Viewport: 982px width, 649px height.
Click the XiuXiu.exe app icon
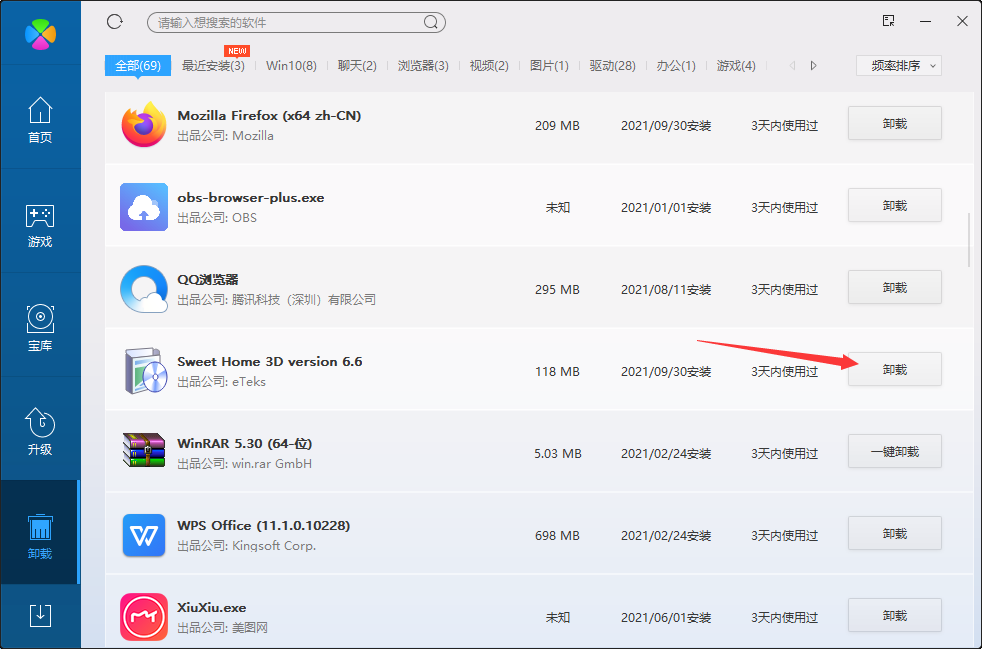click(144, 617)
